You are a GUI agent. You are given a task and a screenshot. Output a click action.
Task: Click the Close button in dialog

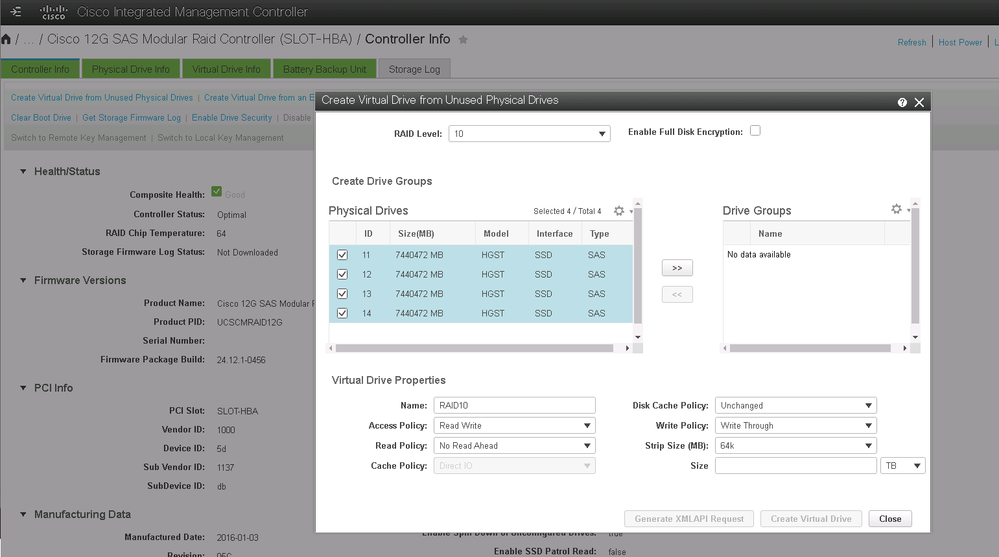click(890, 519)
